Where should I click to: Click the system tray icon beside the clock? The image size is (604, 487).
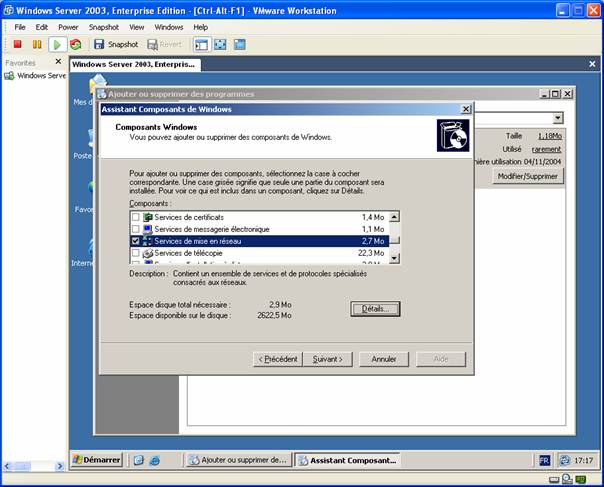click(565, 460)
